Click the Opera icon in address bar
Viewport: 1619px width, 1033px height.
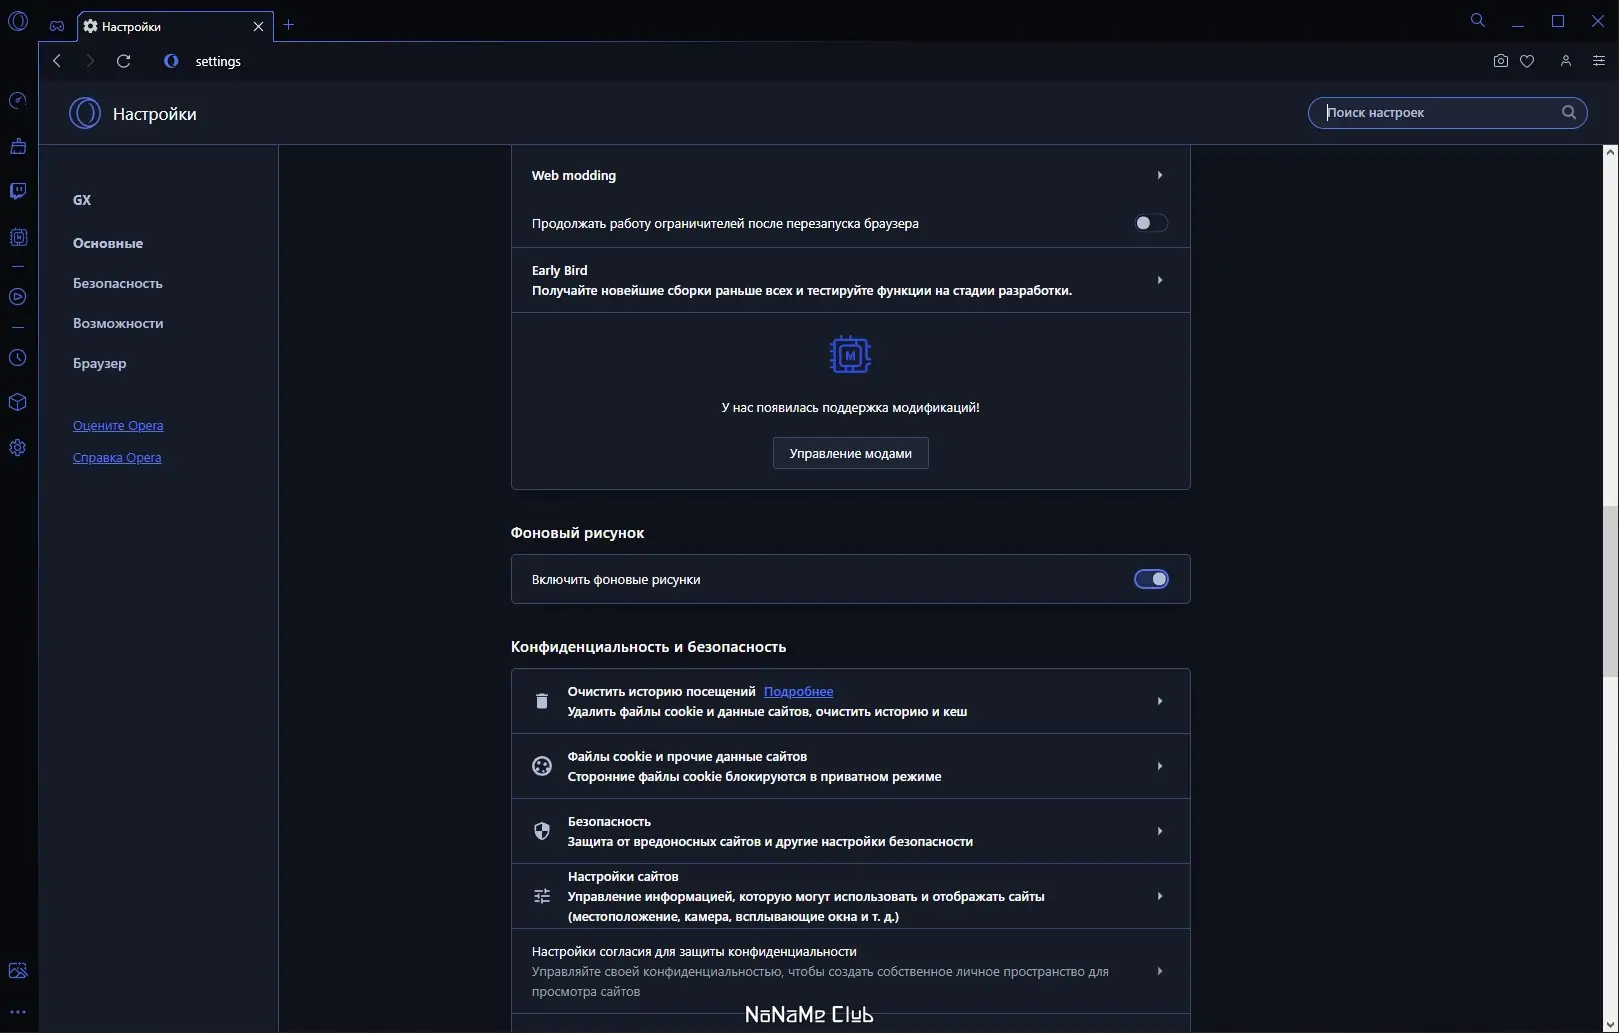click(171, 61)
